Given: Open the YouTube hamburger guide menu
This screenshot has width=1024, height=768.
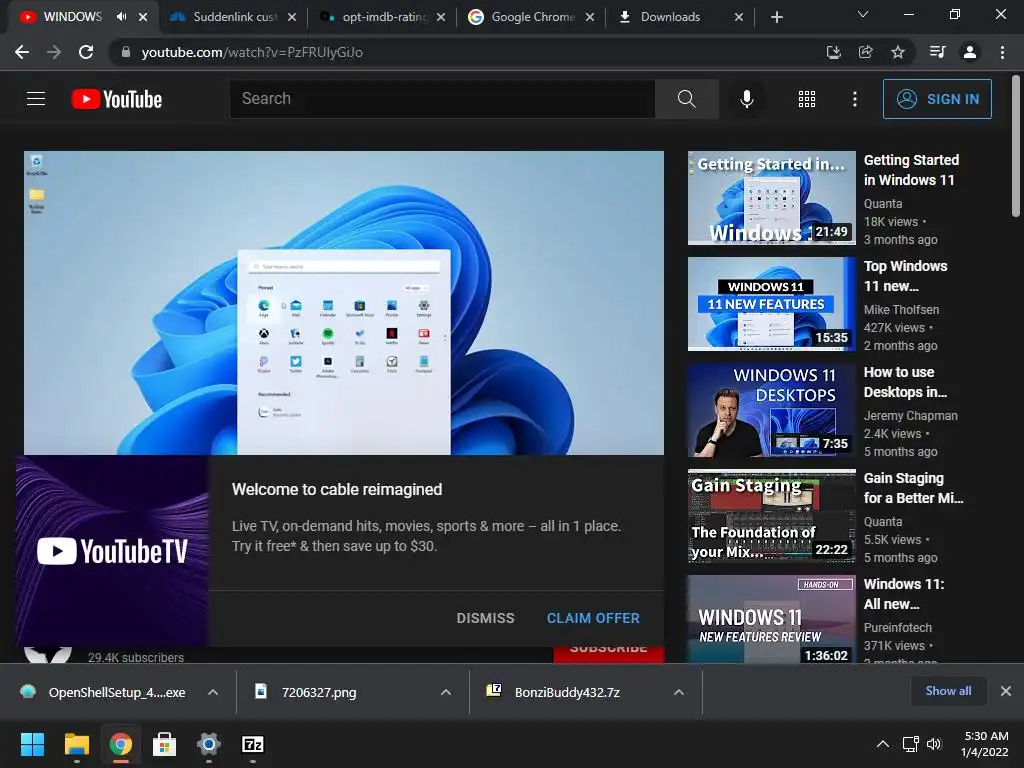Looking at the screenshot, I should (36, 99).
